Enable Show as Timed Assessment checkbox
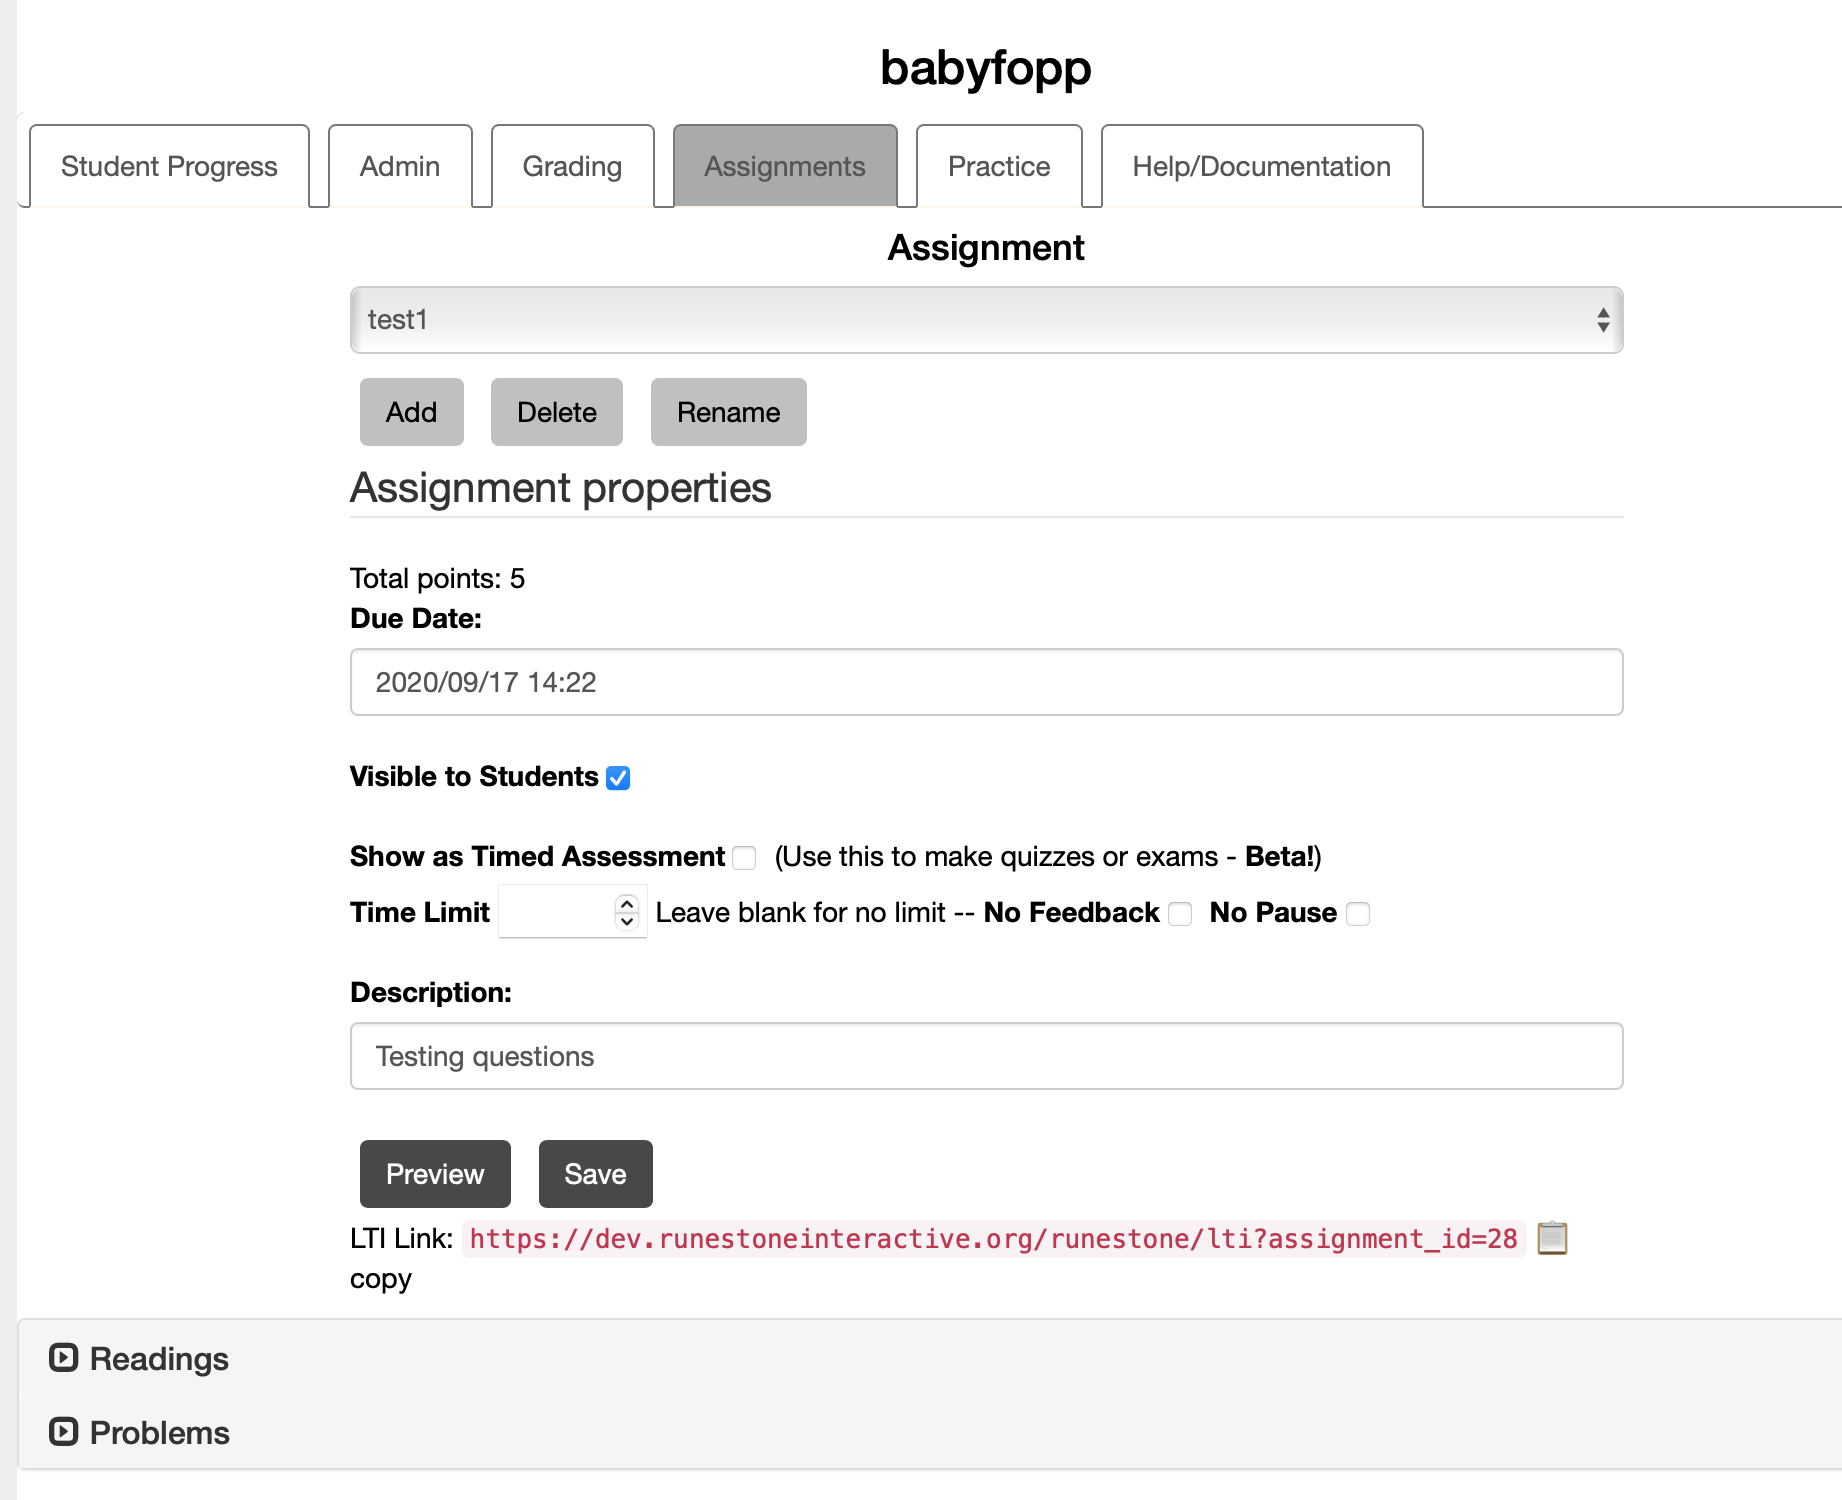This screenshot has height=1500, width=1842. click(744, 858)
